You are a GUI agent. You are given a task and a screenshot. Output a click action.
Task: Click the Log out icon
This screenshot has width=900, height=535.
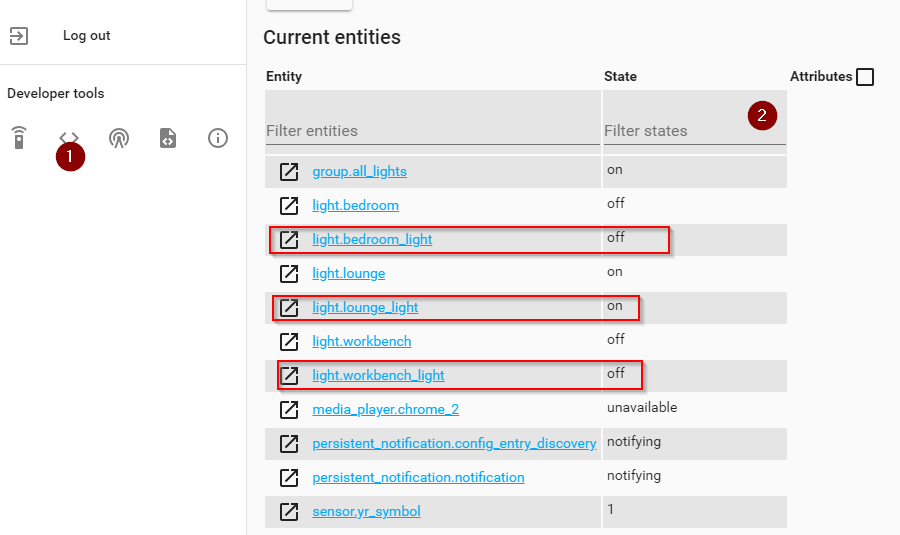click(19, 36)
